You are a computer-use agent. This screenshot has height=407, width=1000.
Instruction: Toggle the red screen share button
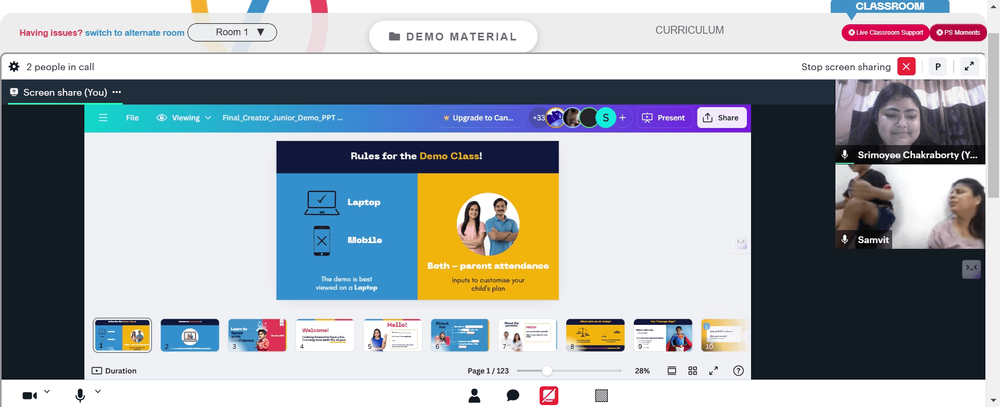[549, 396]
